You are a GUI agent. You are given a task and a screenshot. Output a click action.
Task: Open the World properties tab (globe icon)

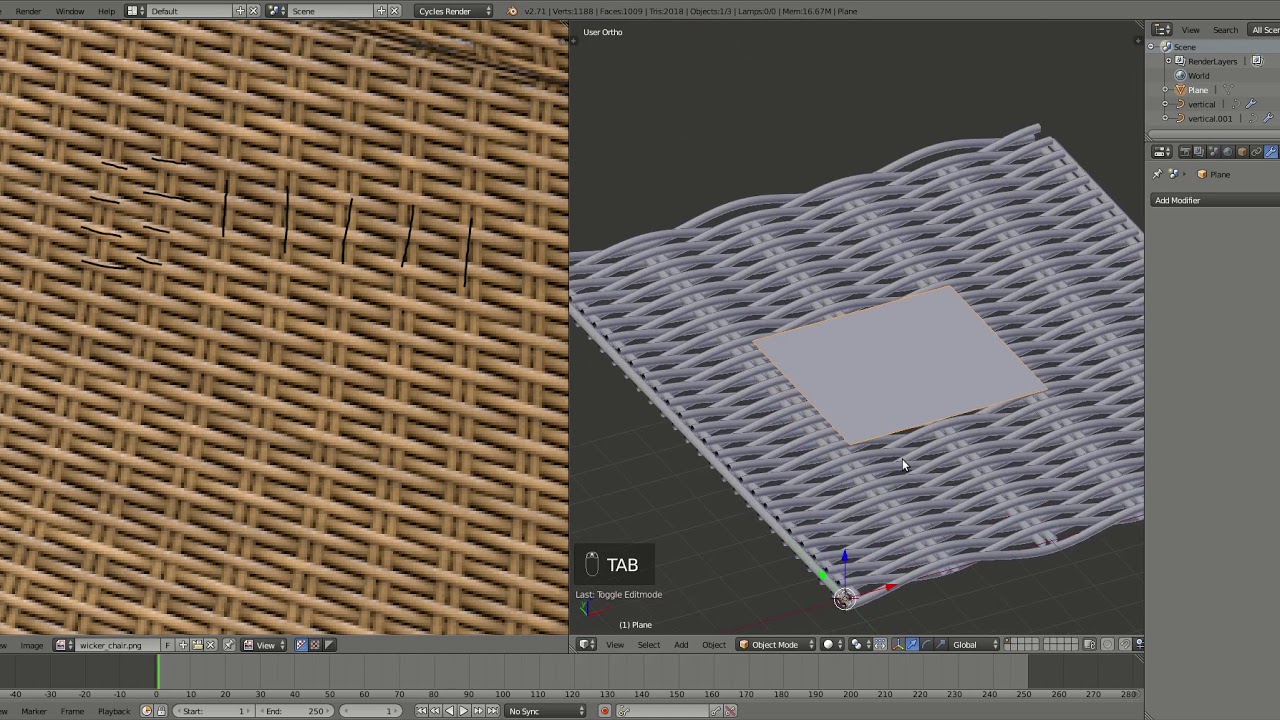click(x=1228, y=152)
